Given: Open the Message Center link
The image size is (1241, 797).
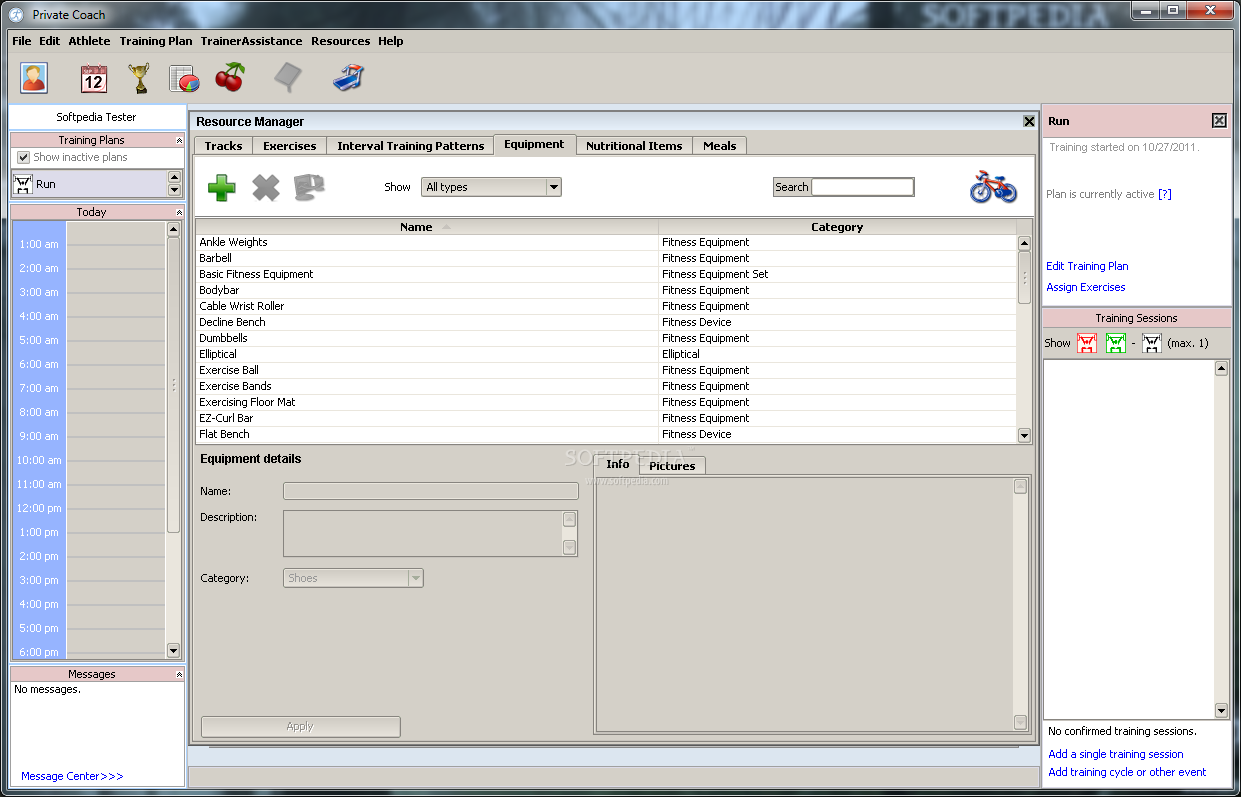Looking at the screenshot, I should click(x=72, y=776).
